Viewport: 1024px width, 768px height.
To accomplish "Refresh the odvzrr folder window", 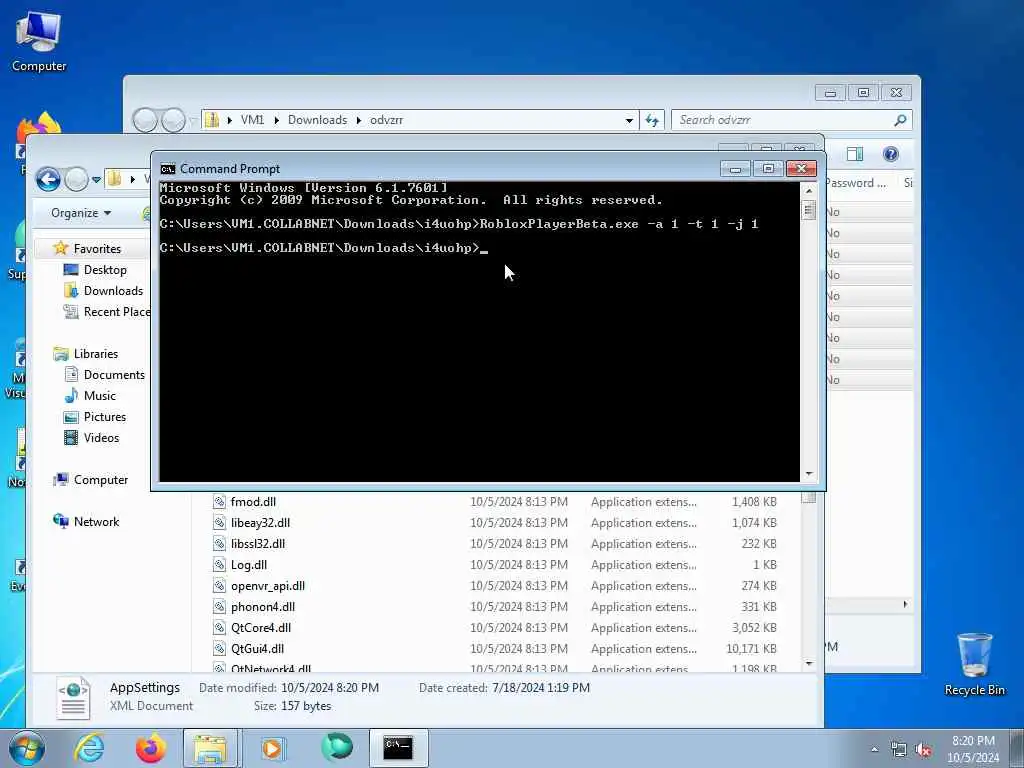I will point(652,120).
